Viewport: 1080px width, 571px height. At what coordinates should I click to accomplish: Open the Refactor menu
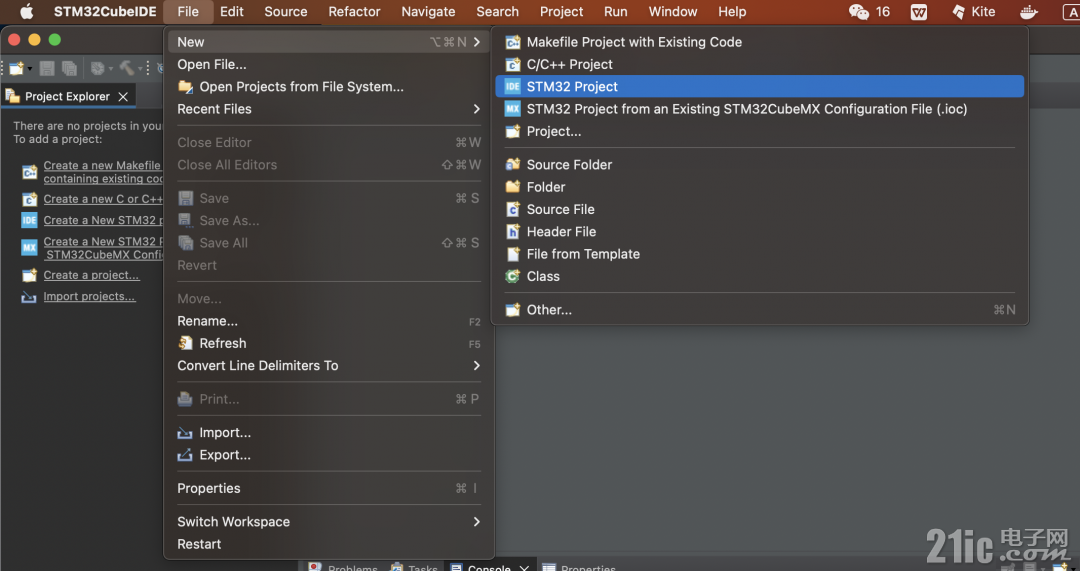click(354, 12)
